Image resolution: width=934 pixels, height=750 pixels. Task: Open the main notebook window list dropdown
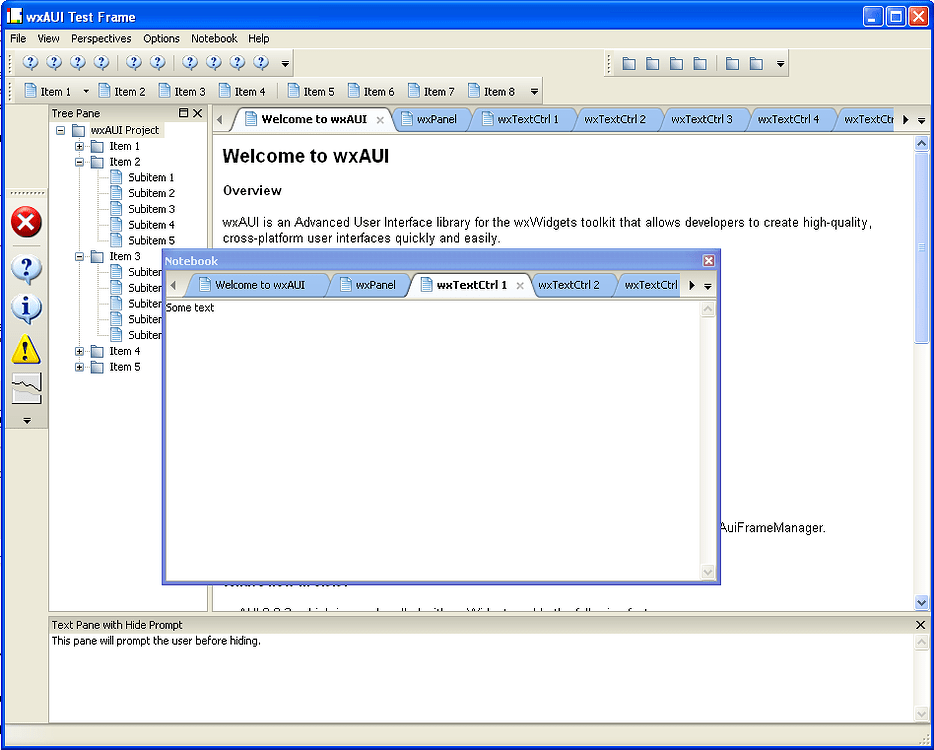[921, 120]
